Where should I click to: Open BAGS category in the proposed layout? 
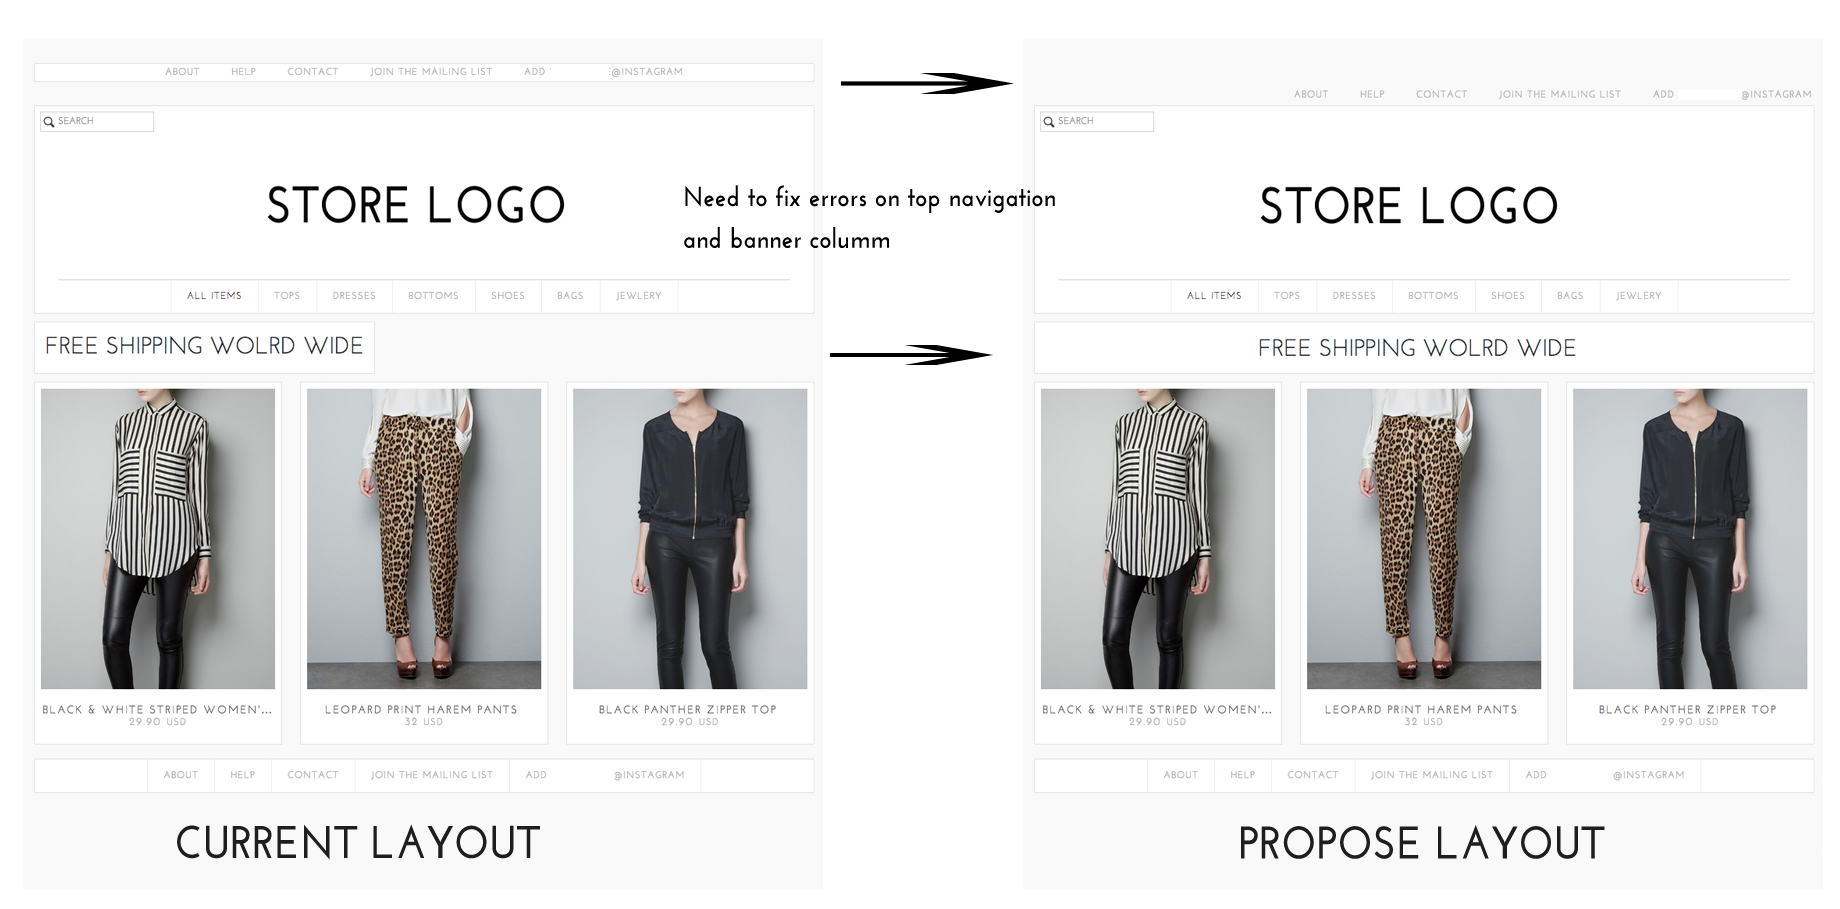pos(1570,296)
